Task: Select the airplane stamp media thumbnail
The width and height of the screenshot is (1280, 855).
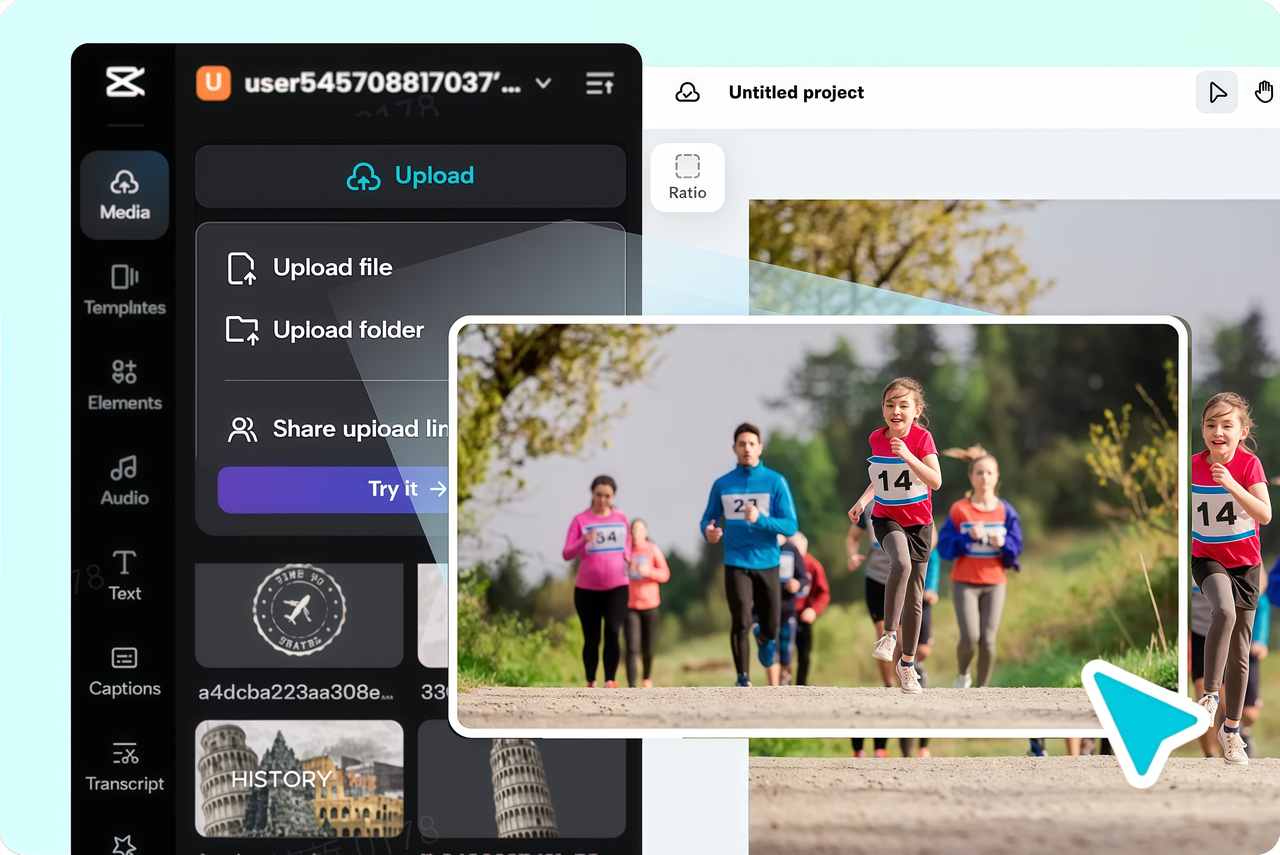Action: [x=299, y=615]
